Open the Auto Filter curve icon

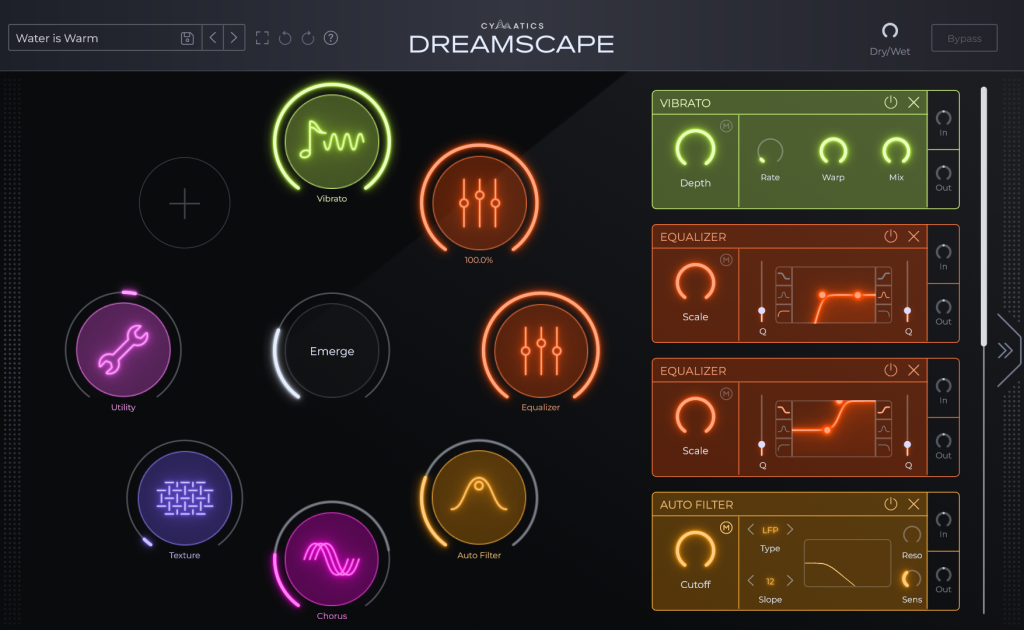pyautogui.click(x=479, y=497)
